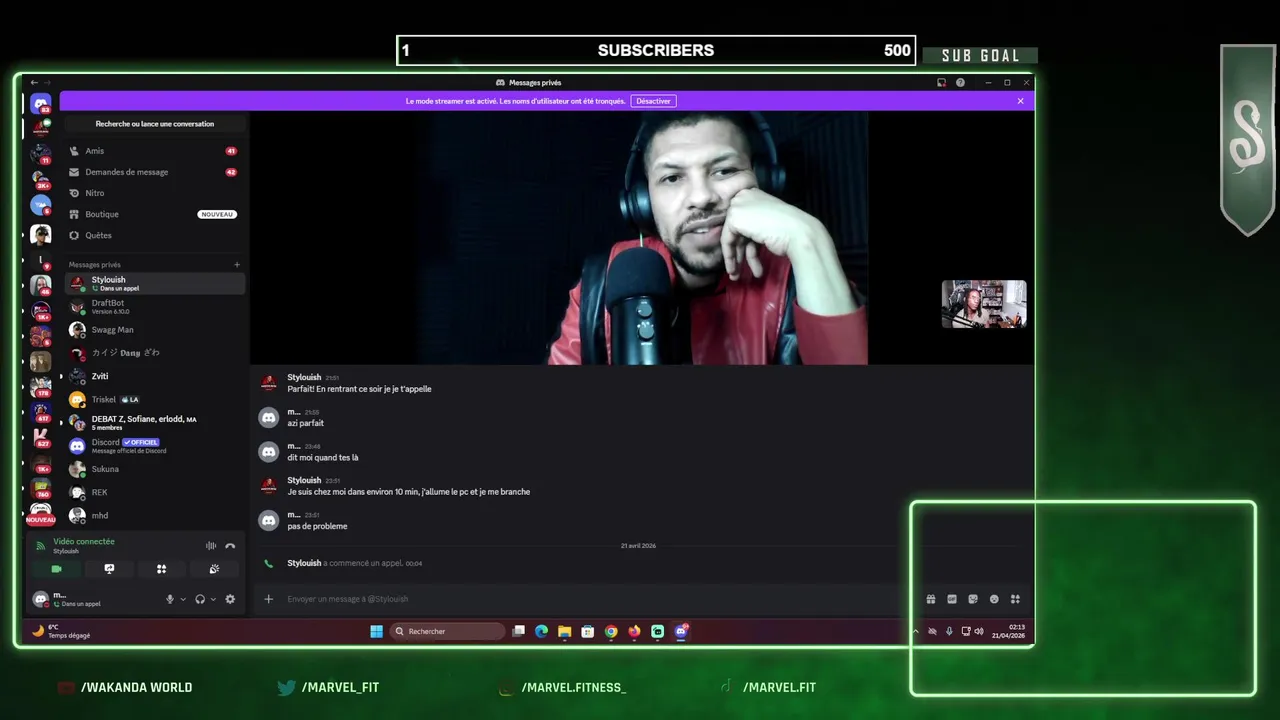Mute the microphone in user panel

pos(169,599)
